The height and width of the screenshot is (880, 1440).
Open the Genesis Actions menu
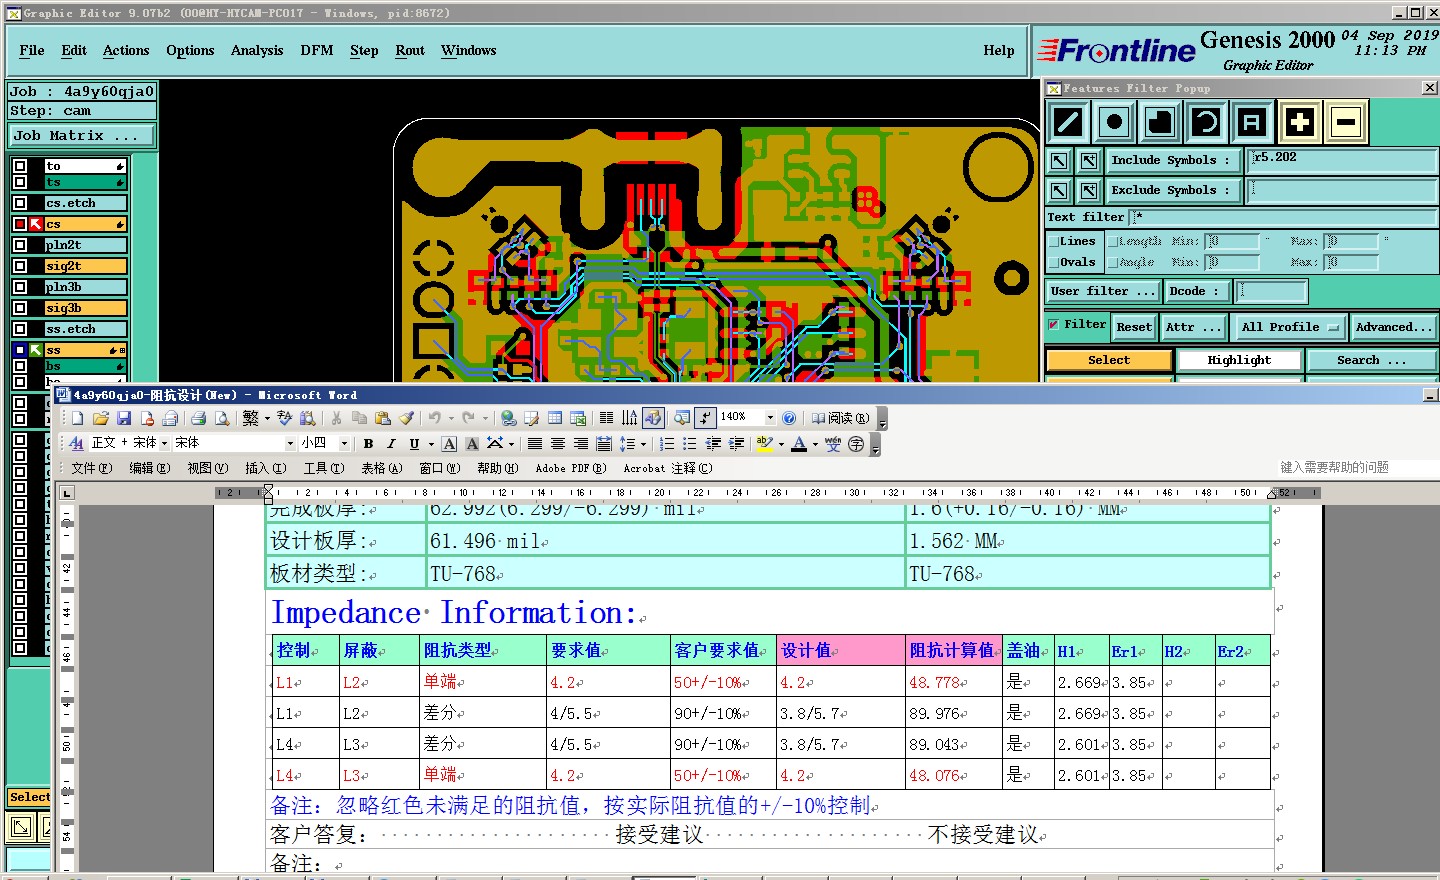tap(126, 50)
